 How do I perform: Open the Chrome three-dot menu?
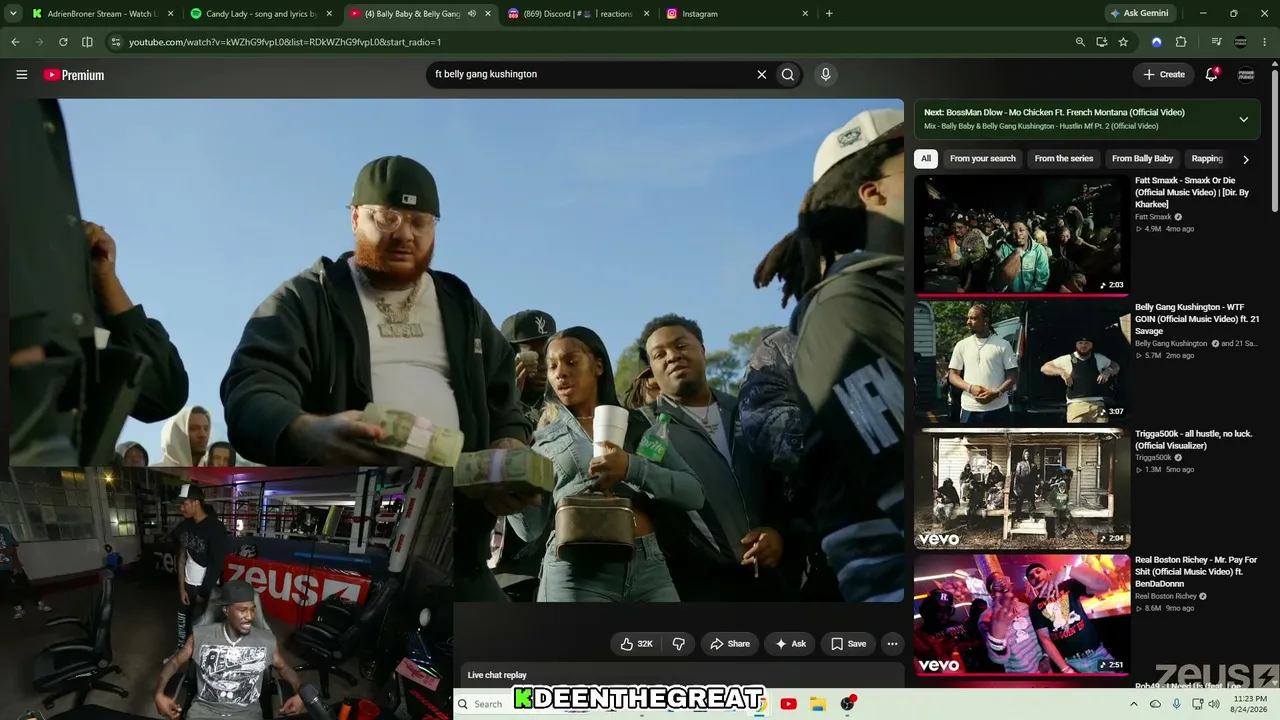click(1265, 42)
